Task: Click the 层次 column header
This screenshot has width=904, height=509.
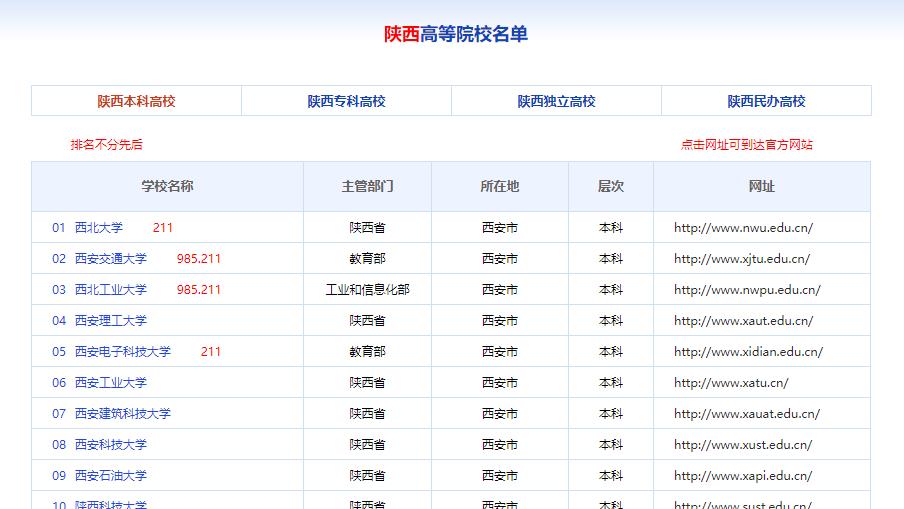Action: coord(611,186)
